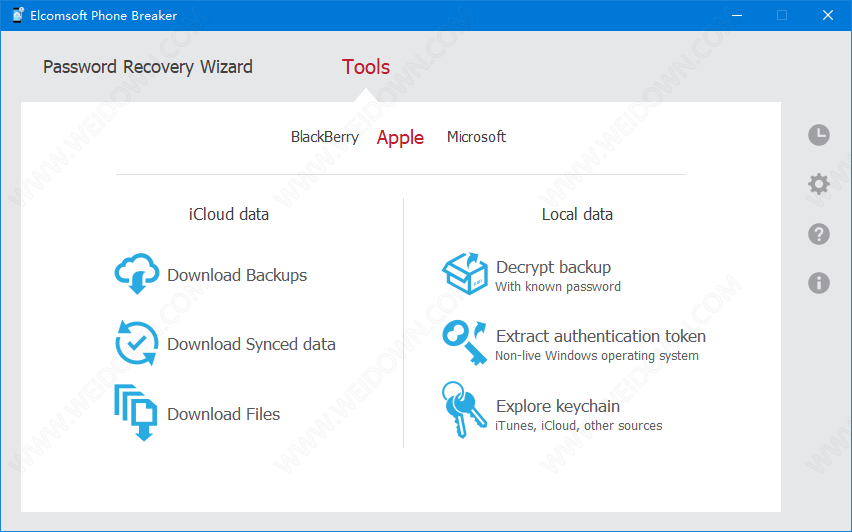Image resolution: width=852 pixels, height=532 pixels.
Task: Switch to the Microsoft section
Action: [477, 137]
